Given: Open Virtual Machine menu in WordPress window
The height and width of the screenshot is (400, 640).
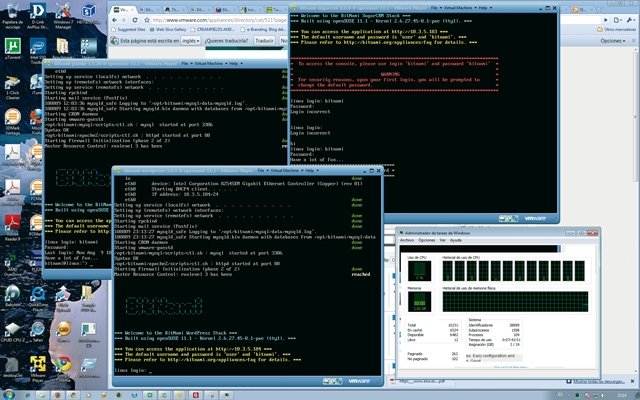Looking at the screenshot, I should coord(284,171).
